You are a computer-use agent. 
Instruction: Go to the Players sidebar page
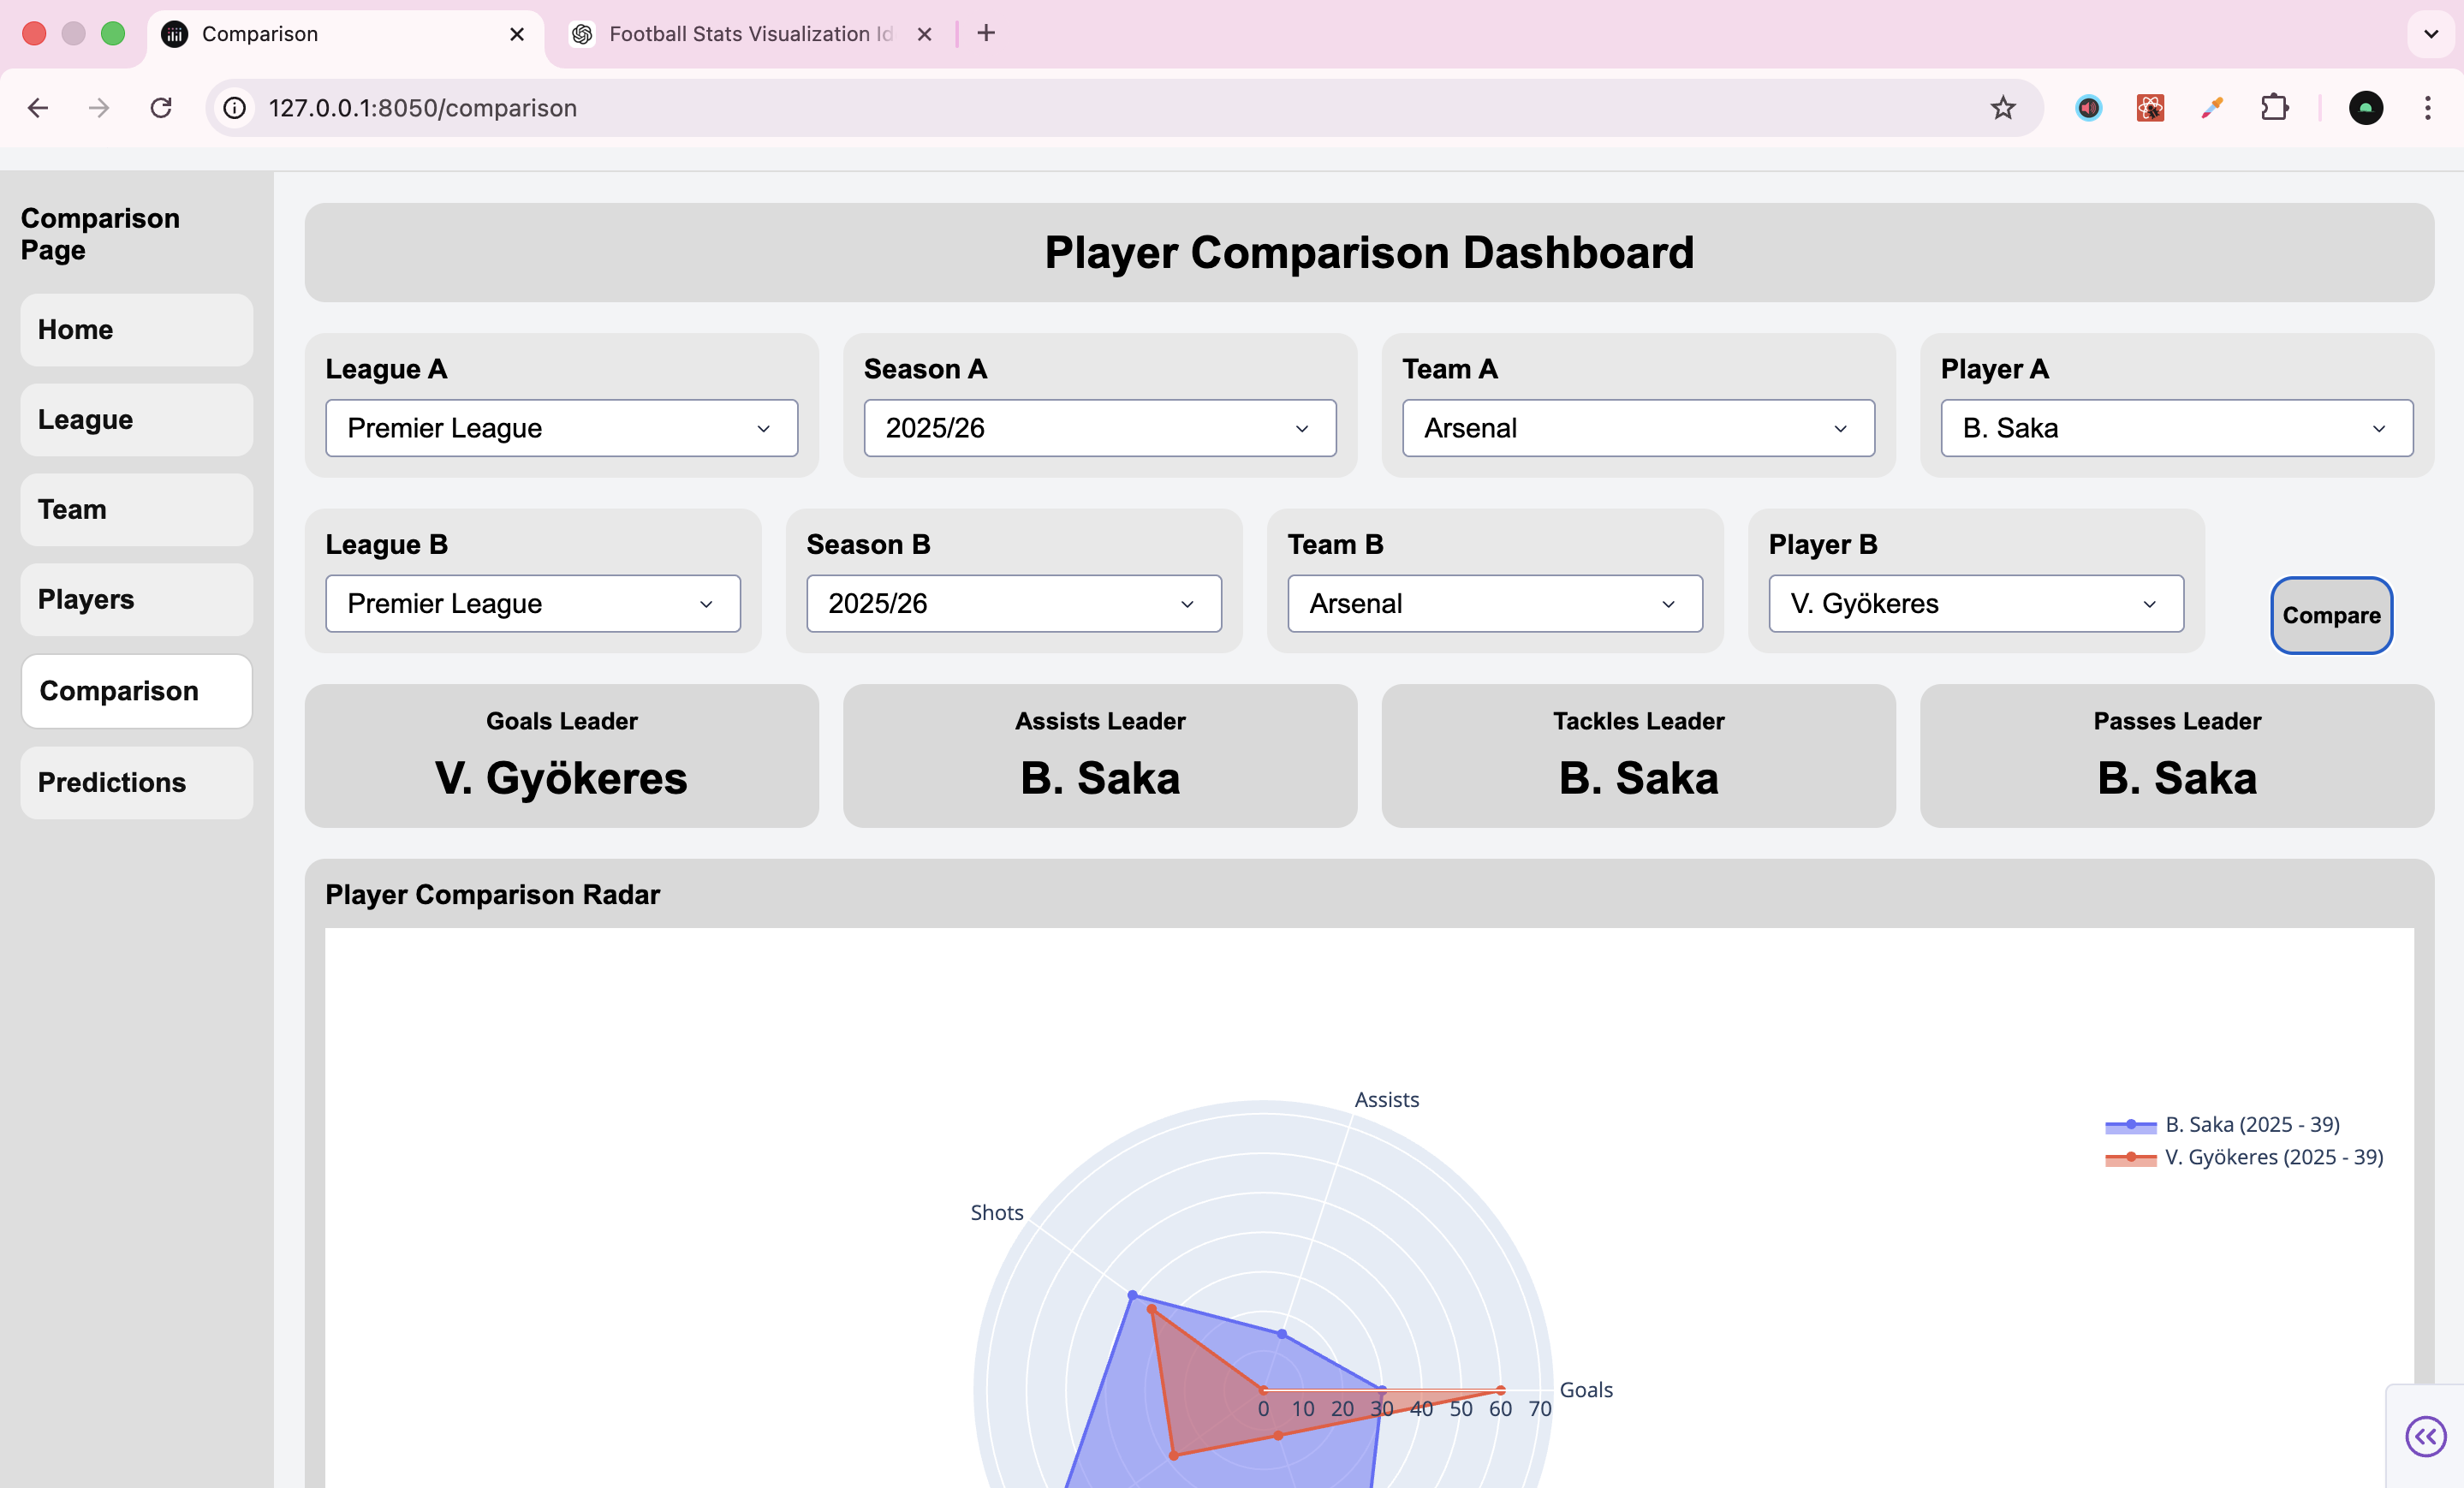coord(137,599)
